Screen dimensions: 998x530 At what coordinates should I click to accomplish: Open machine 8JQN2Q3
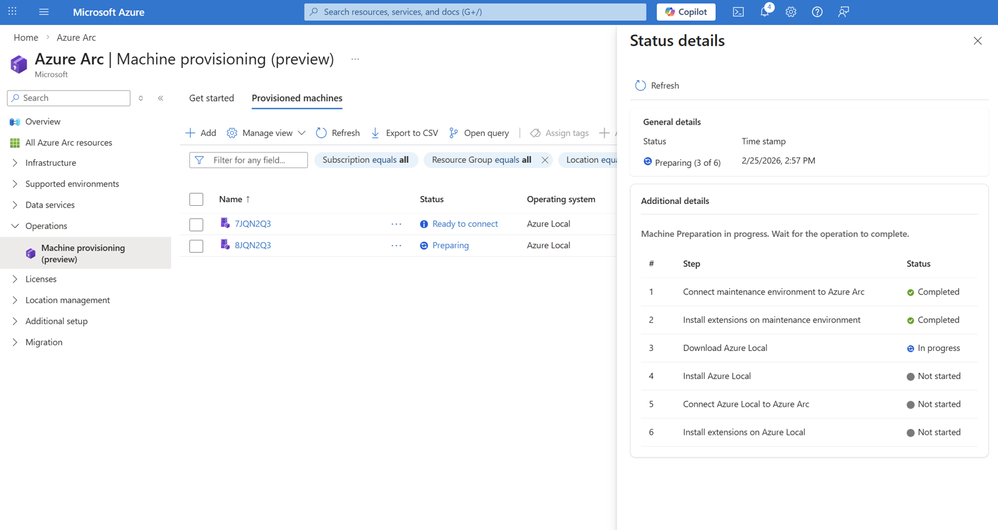[x=253, y=245]
